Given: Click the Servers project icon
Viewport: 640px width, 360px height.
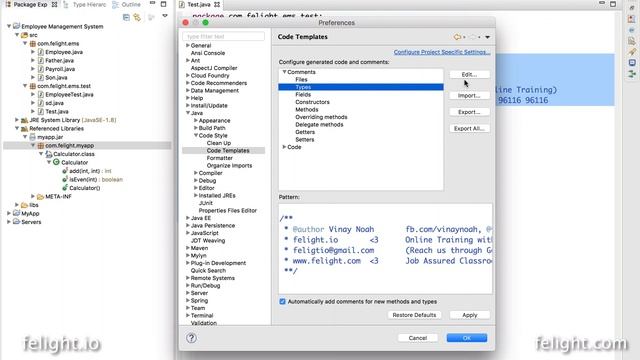Looking at the screenshot, I should point(16,222).
